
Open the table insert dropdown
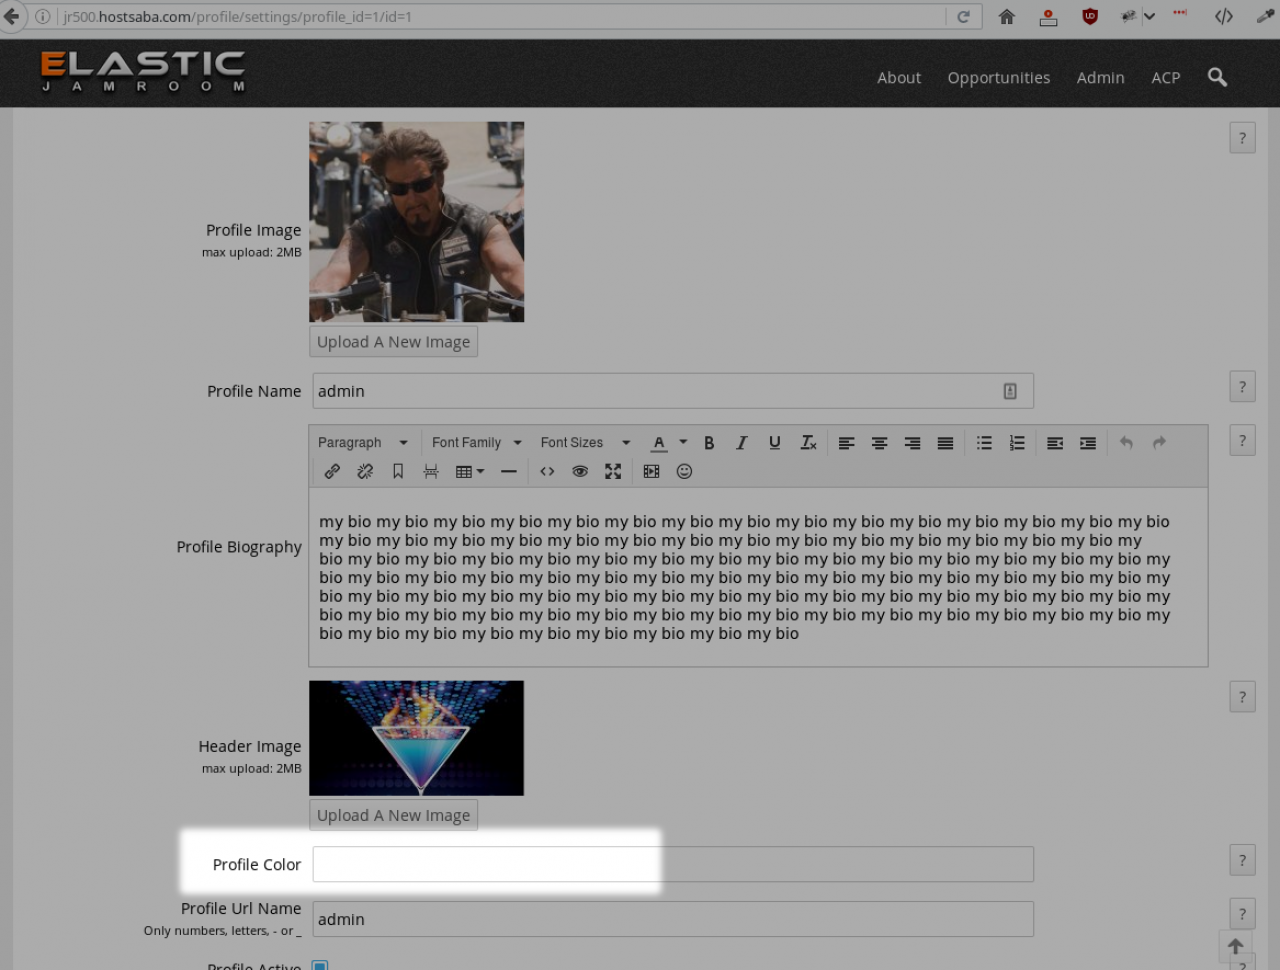click(x=469, y=472)
